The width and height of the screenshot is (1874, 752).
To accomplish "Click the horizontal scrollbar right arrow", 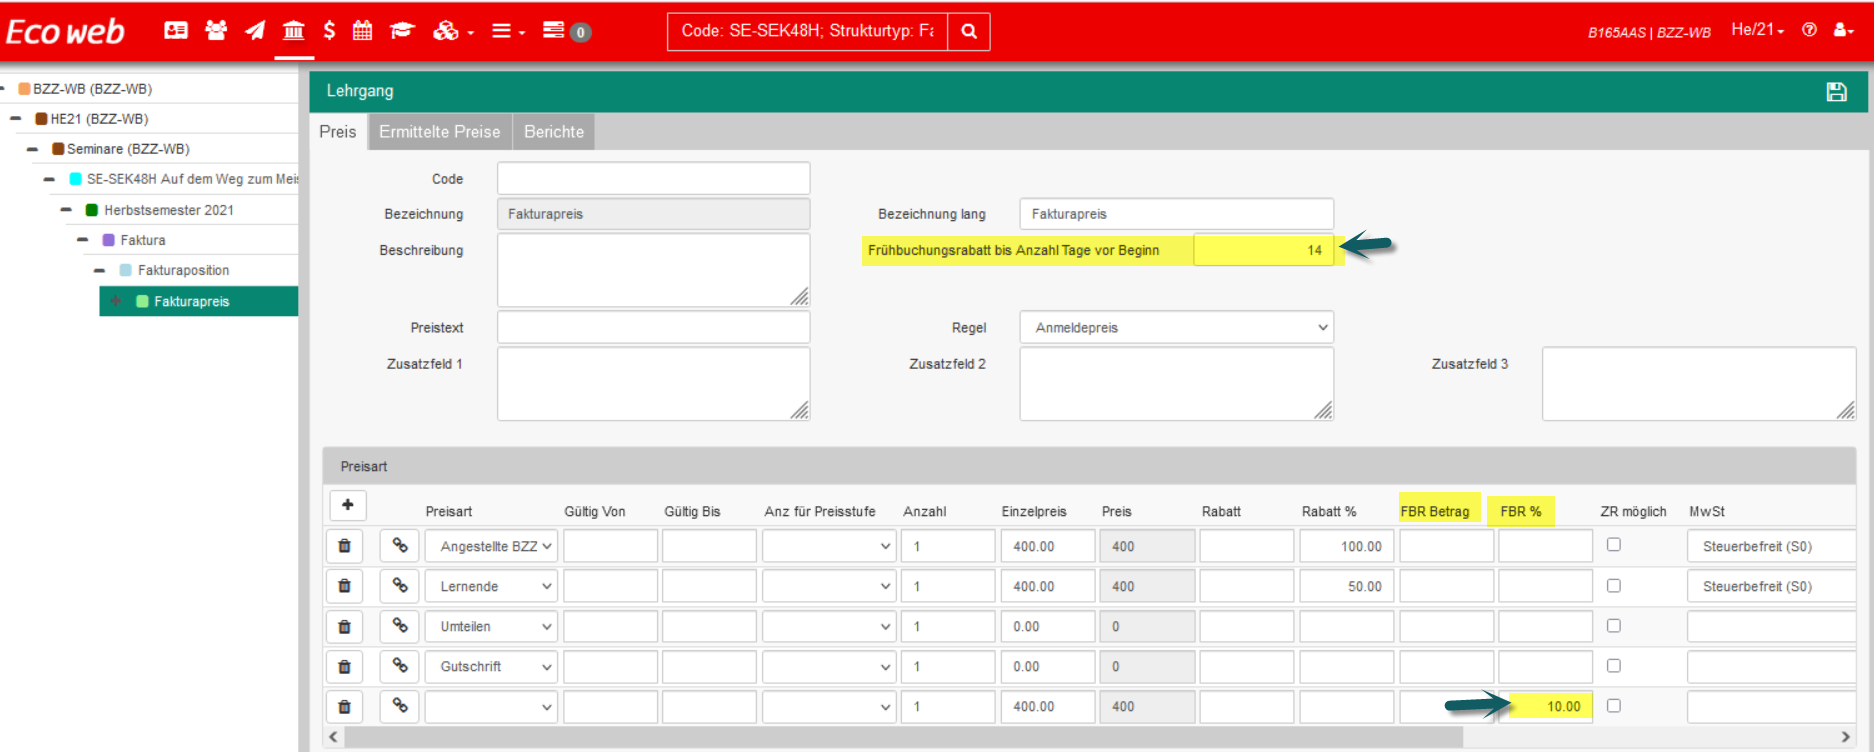I will (1845, 737).
